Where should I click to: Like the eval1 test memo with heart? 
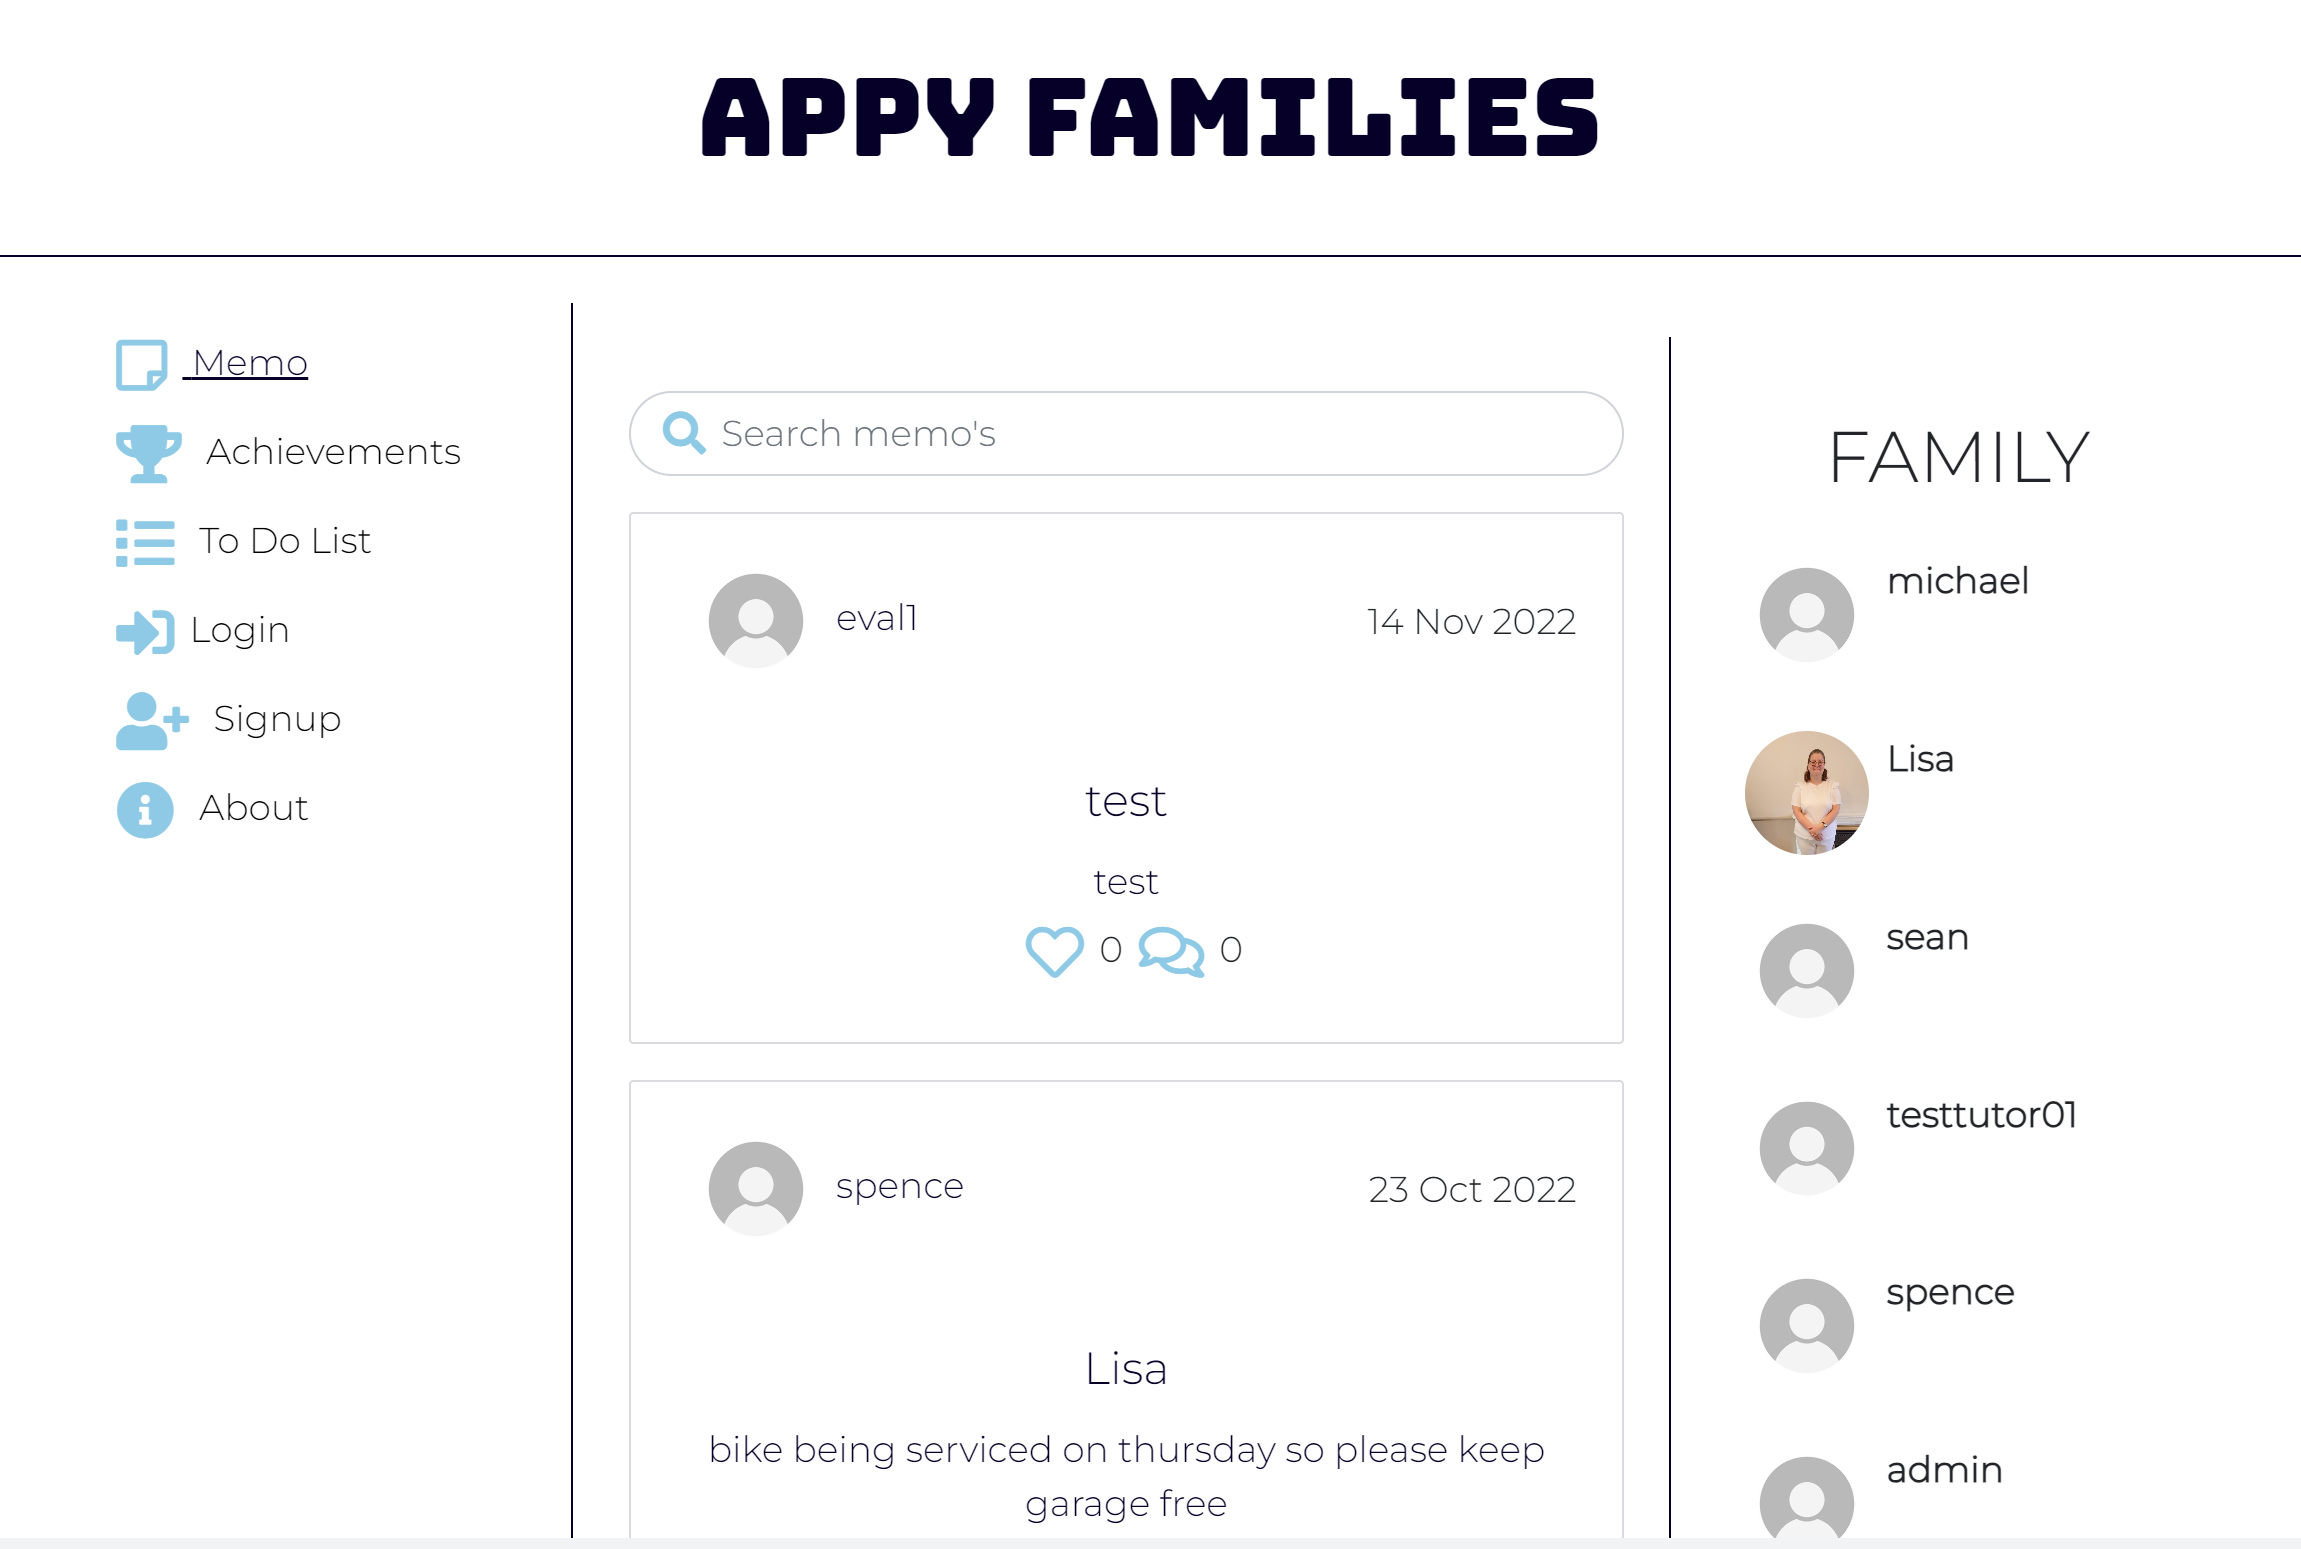(x=1054, y=951)
